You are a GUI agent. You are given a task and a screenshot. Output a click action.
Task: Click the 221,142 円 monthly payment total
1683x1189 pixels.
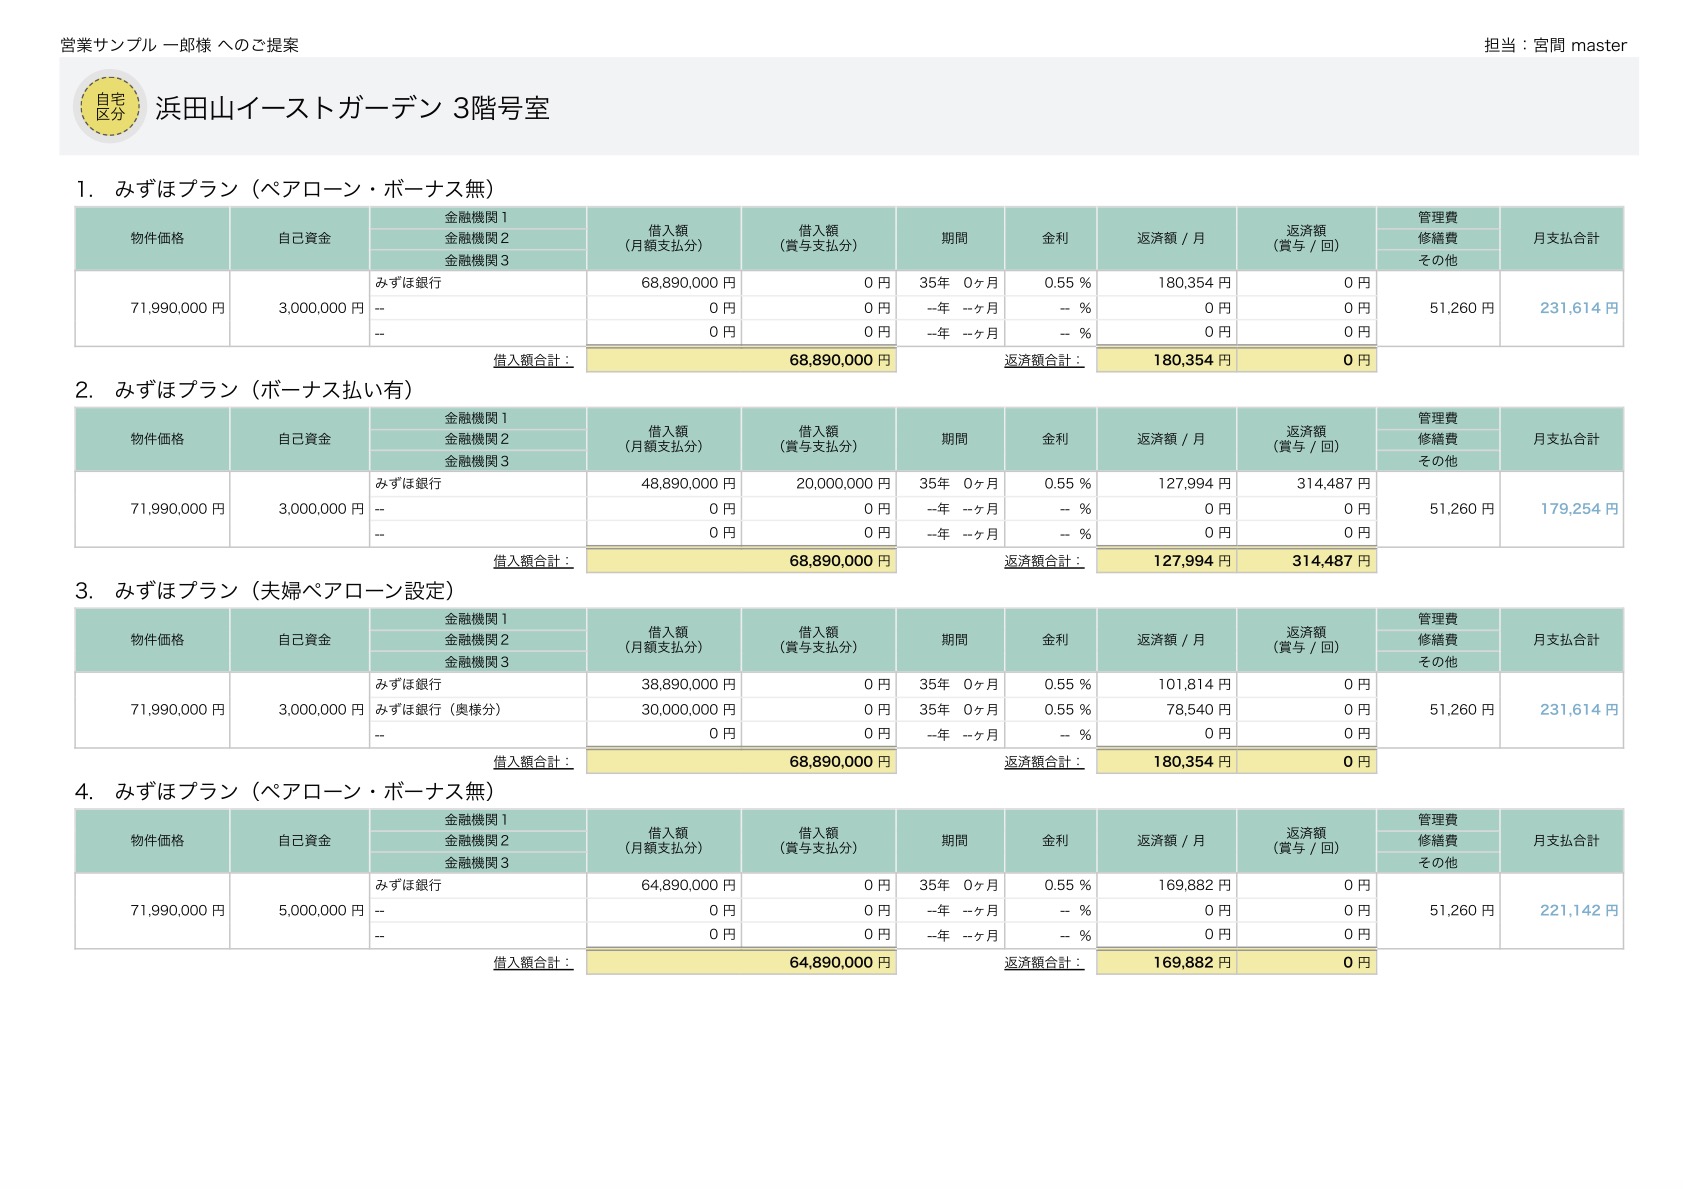click(x=1579, y=910)
